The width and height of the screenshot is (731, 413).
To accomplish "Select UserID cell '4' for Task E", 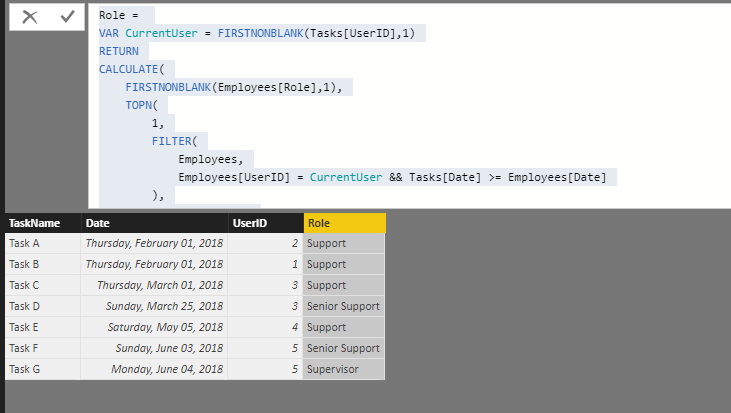I will click(x=266, y=327).
